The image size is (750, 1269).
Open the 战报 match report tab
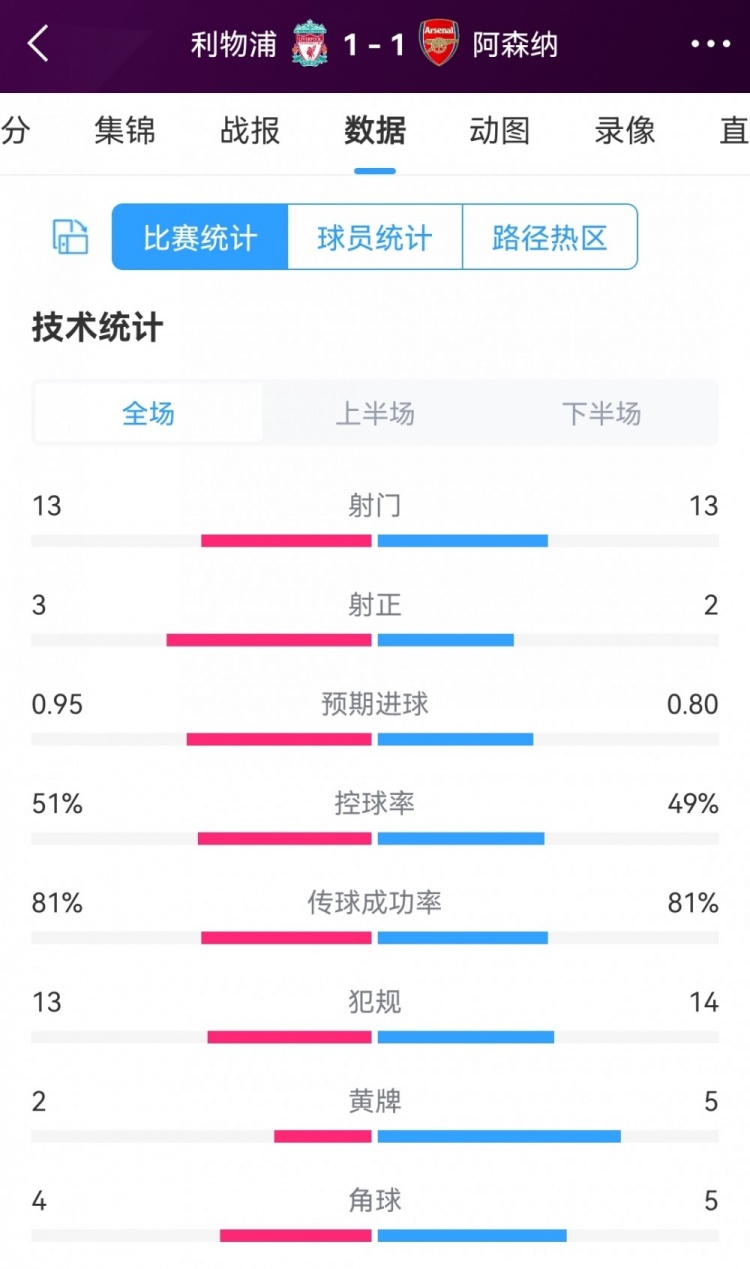[248, 130]
